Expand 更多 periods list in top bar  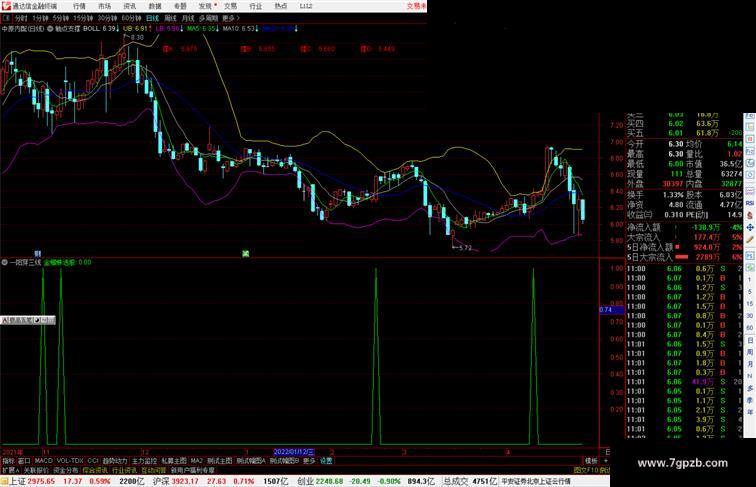[231, 18]
